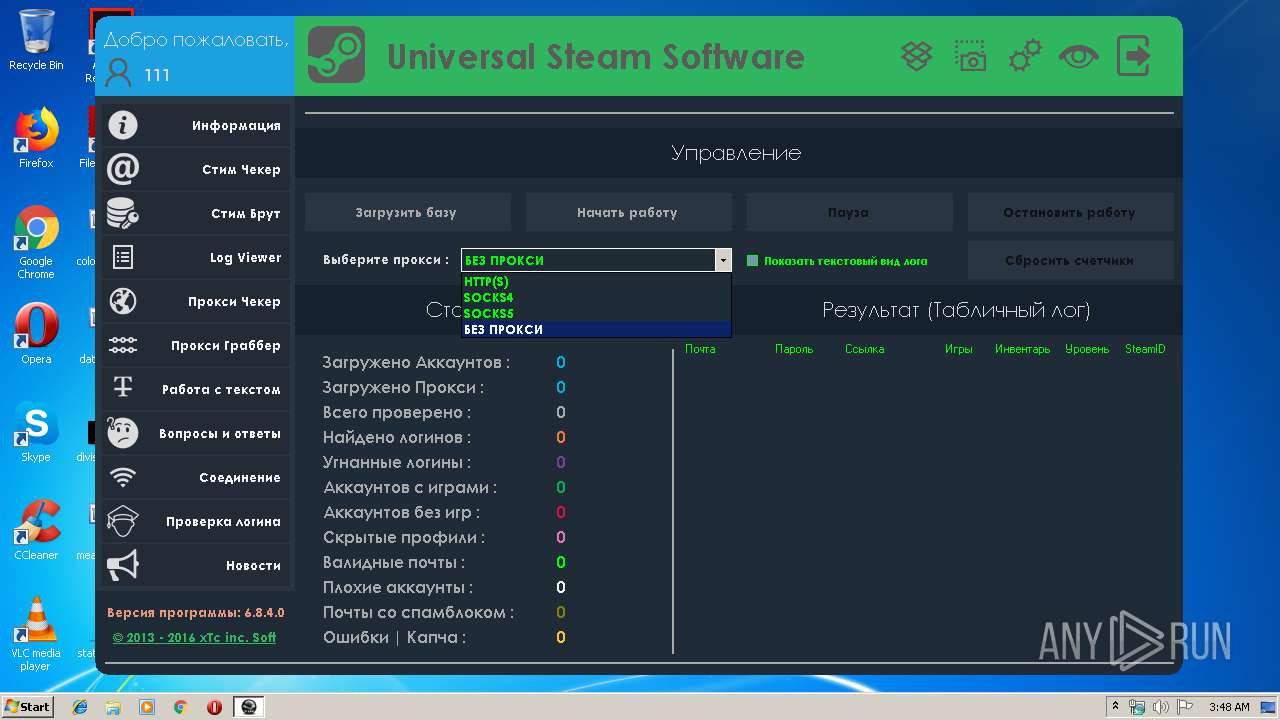Image resolution: width=1280 pixels, height=720 pixels.
Task: Open the Skype desktop shortcut
Action: point(36,432)
